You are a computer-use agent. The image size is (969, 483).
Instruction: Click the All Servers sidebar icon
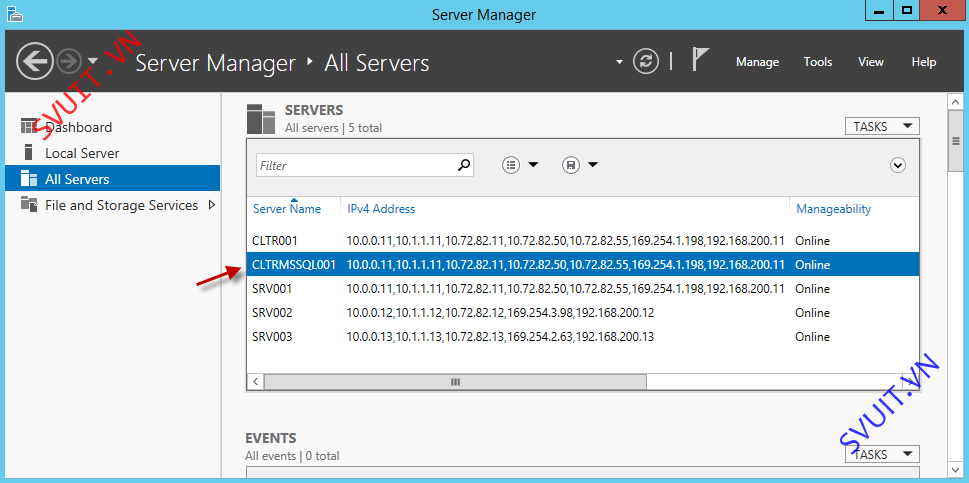[28, 178]
